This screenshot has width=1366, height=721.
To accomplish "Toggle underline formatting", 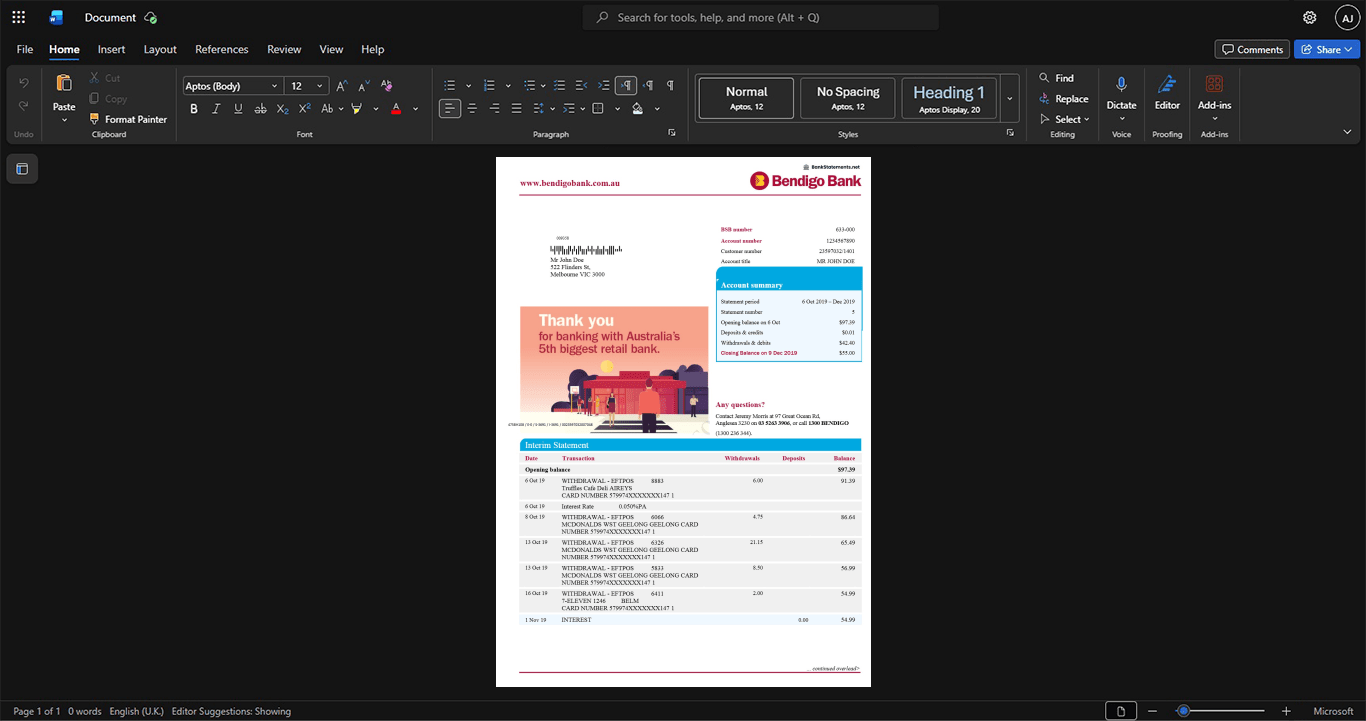I will click(238, 108).
